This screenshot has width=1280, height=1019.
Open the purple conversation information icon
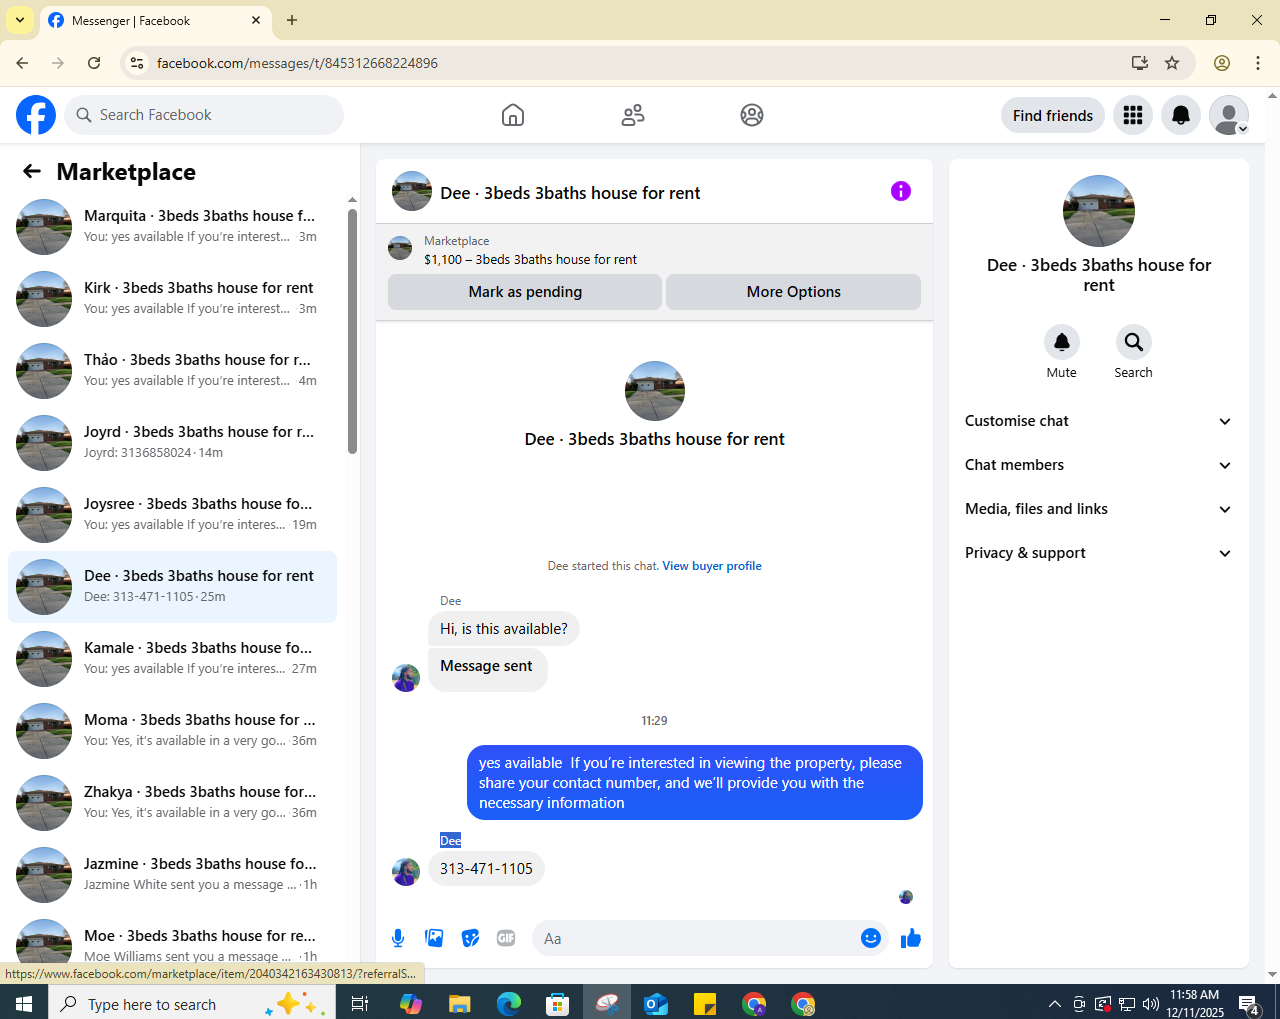tap(901, 191)
